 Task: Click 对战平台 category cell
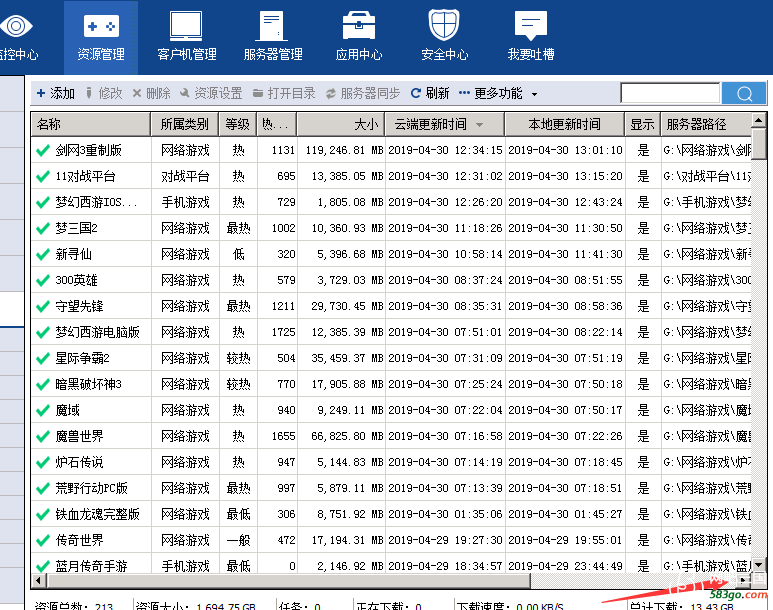click(185, 177)
